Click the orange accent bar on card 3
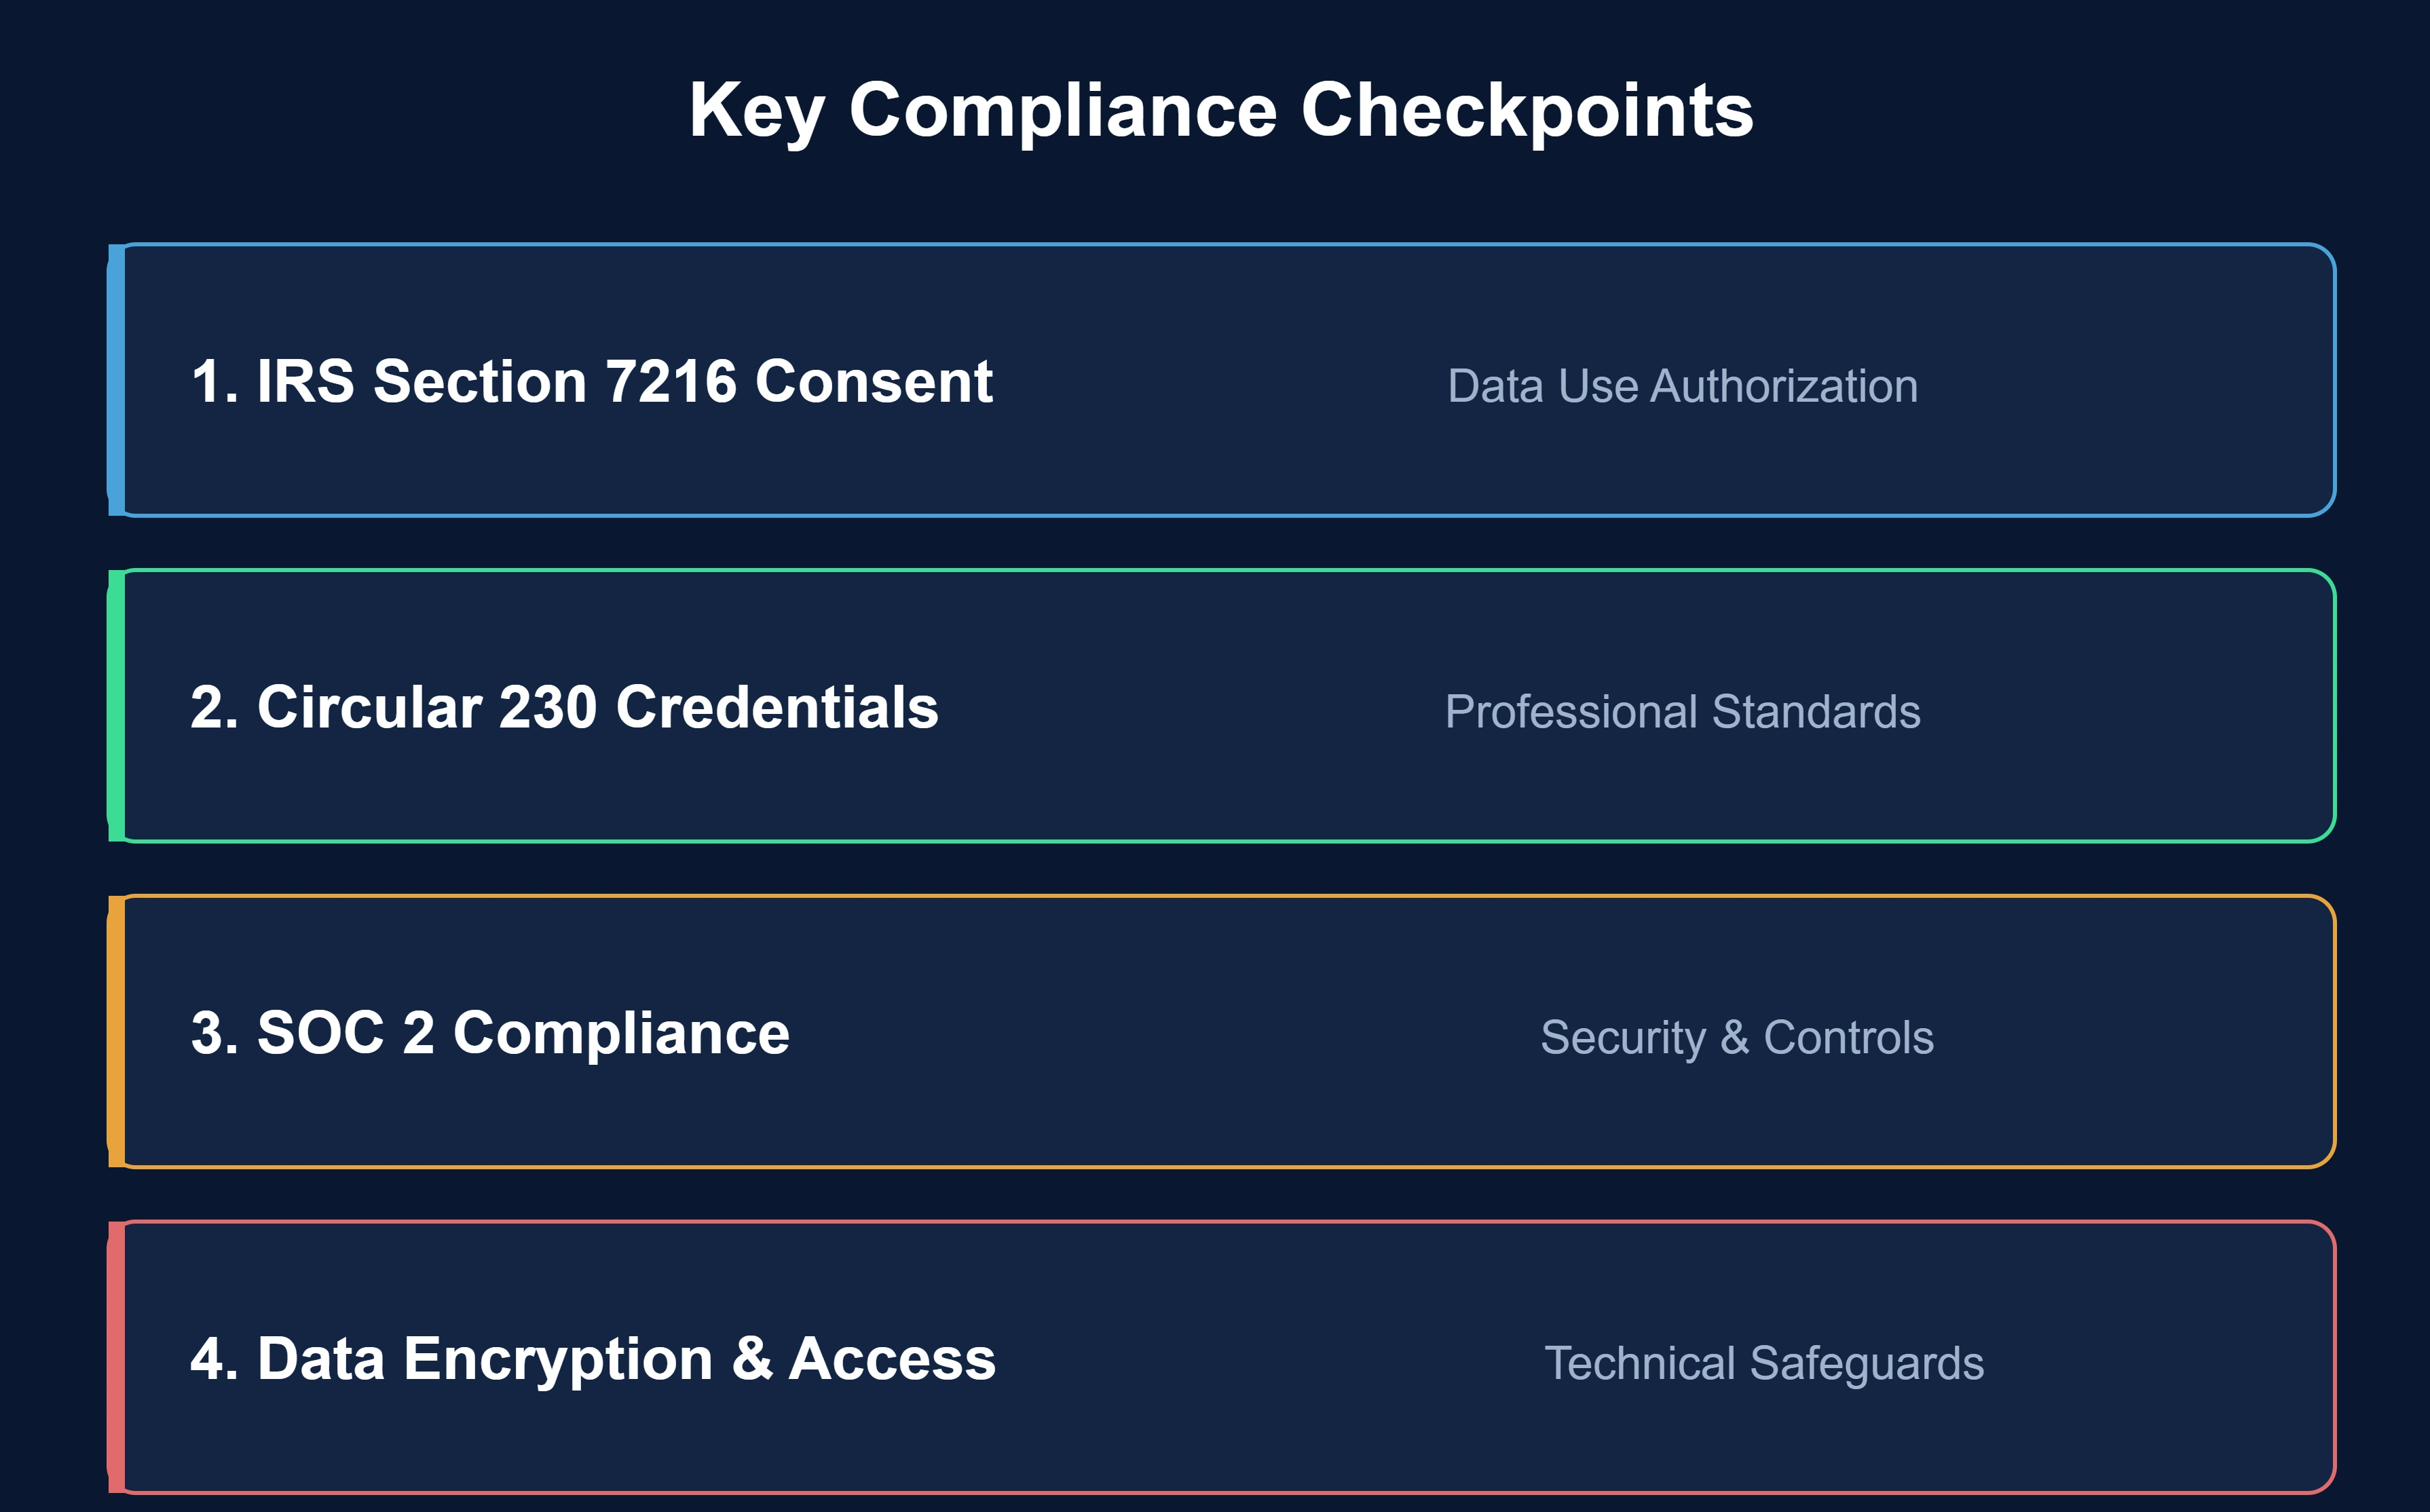Screen dimensions: 2430x1512 coord(117,1032)
